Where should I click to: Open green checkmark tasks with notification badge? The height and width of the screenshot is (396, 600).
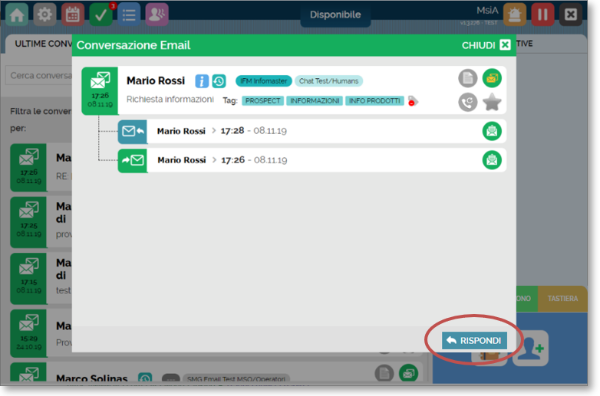click(x=101, y=15)
